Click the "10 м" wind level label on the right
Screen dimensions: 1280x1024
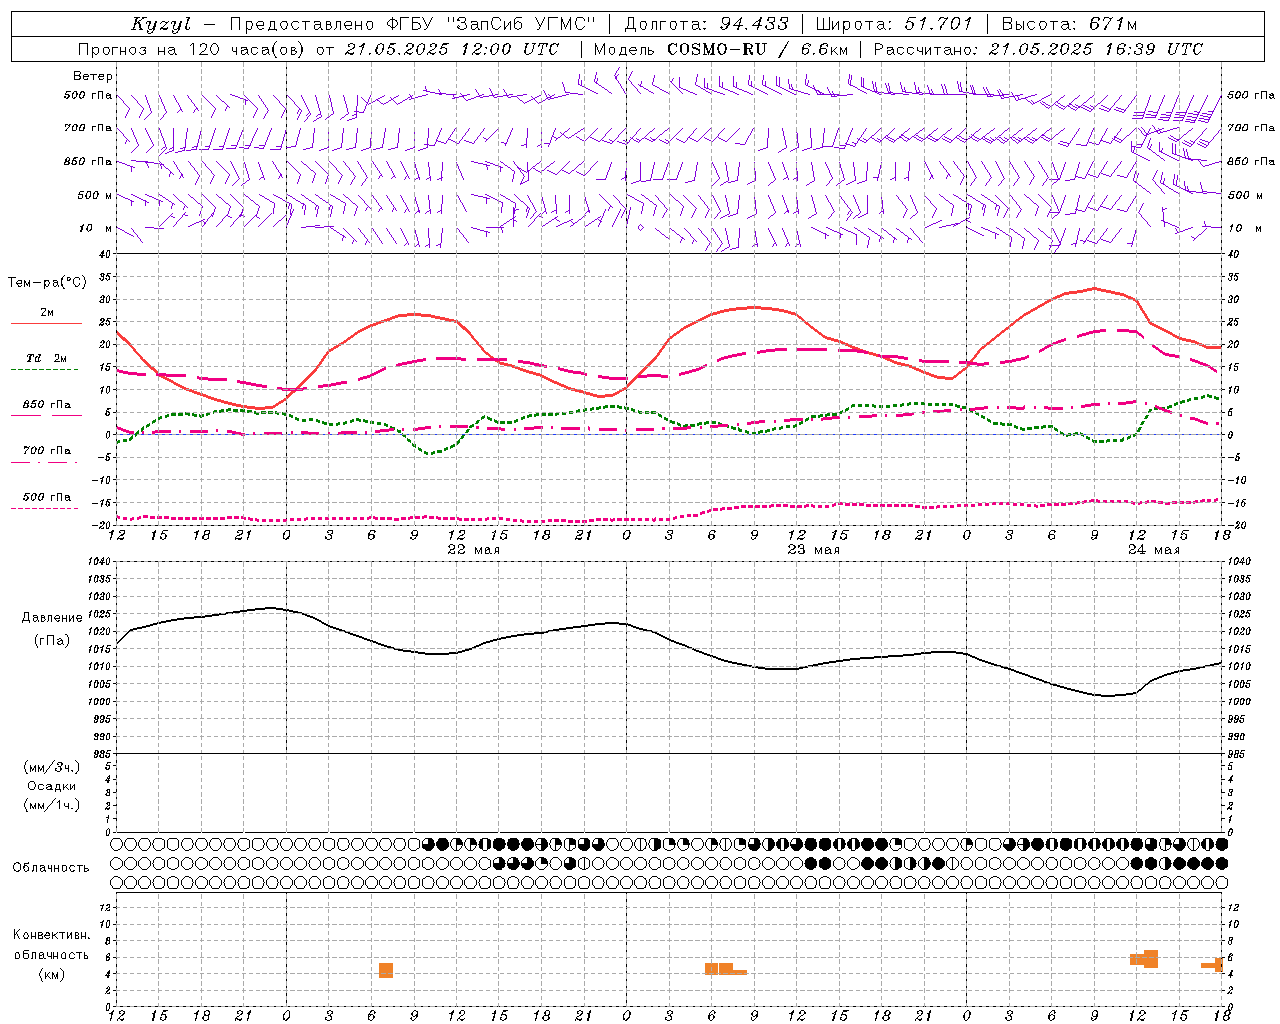click(x=1245, y=228)
